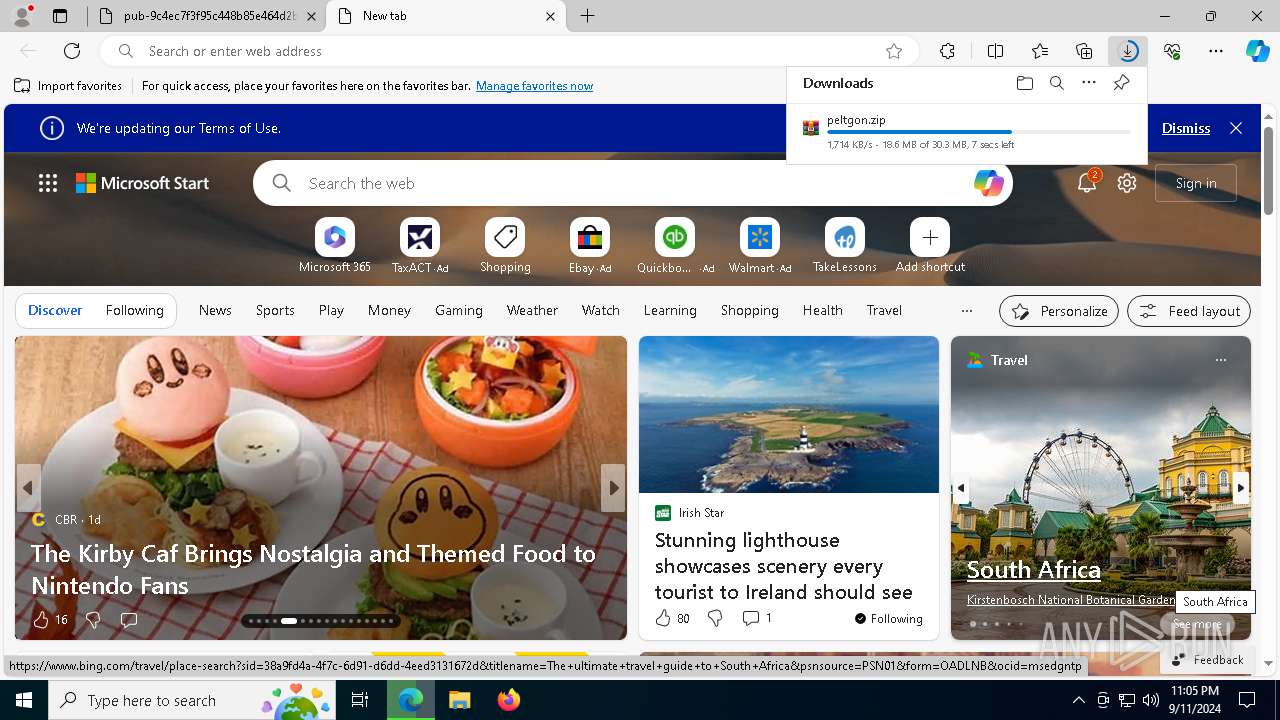Open the Windows Start menu
The height and width of the screenshot is (720, 1280).
pyautogui.click(x=24, y=700)
